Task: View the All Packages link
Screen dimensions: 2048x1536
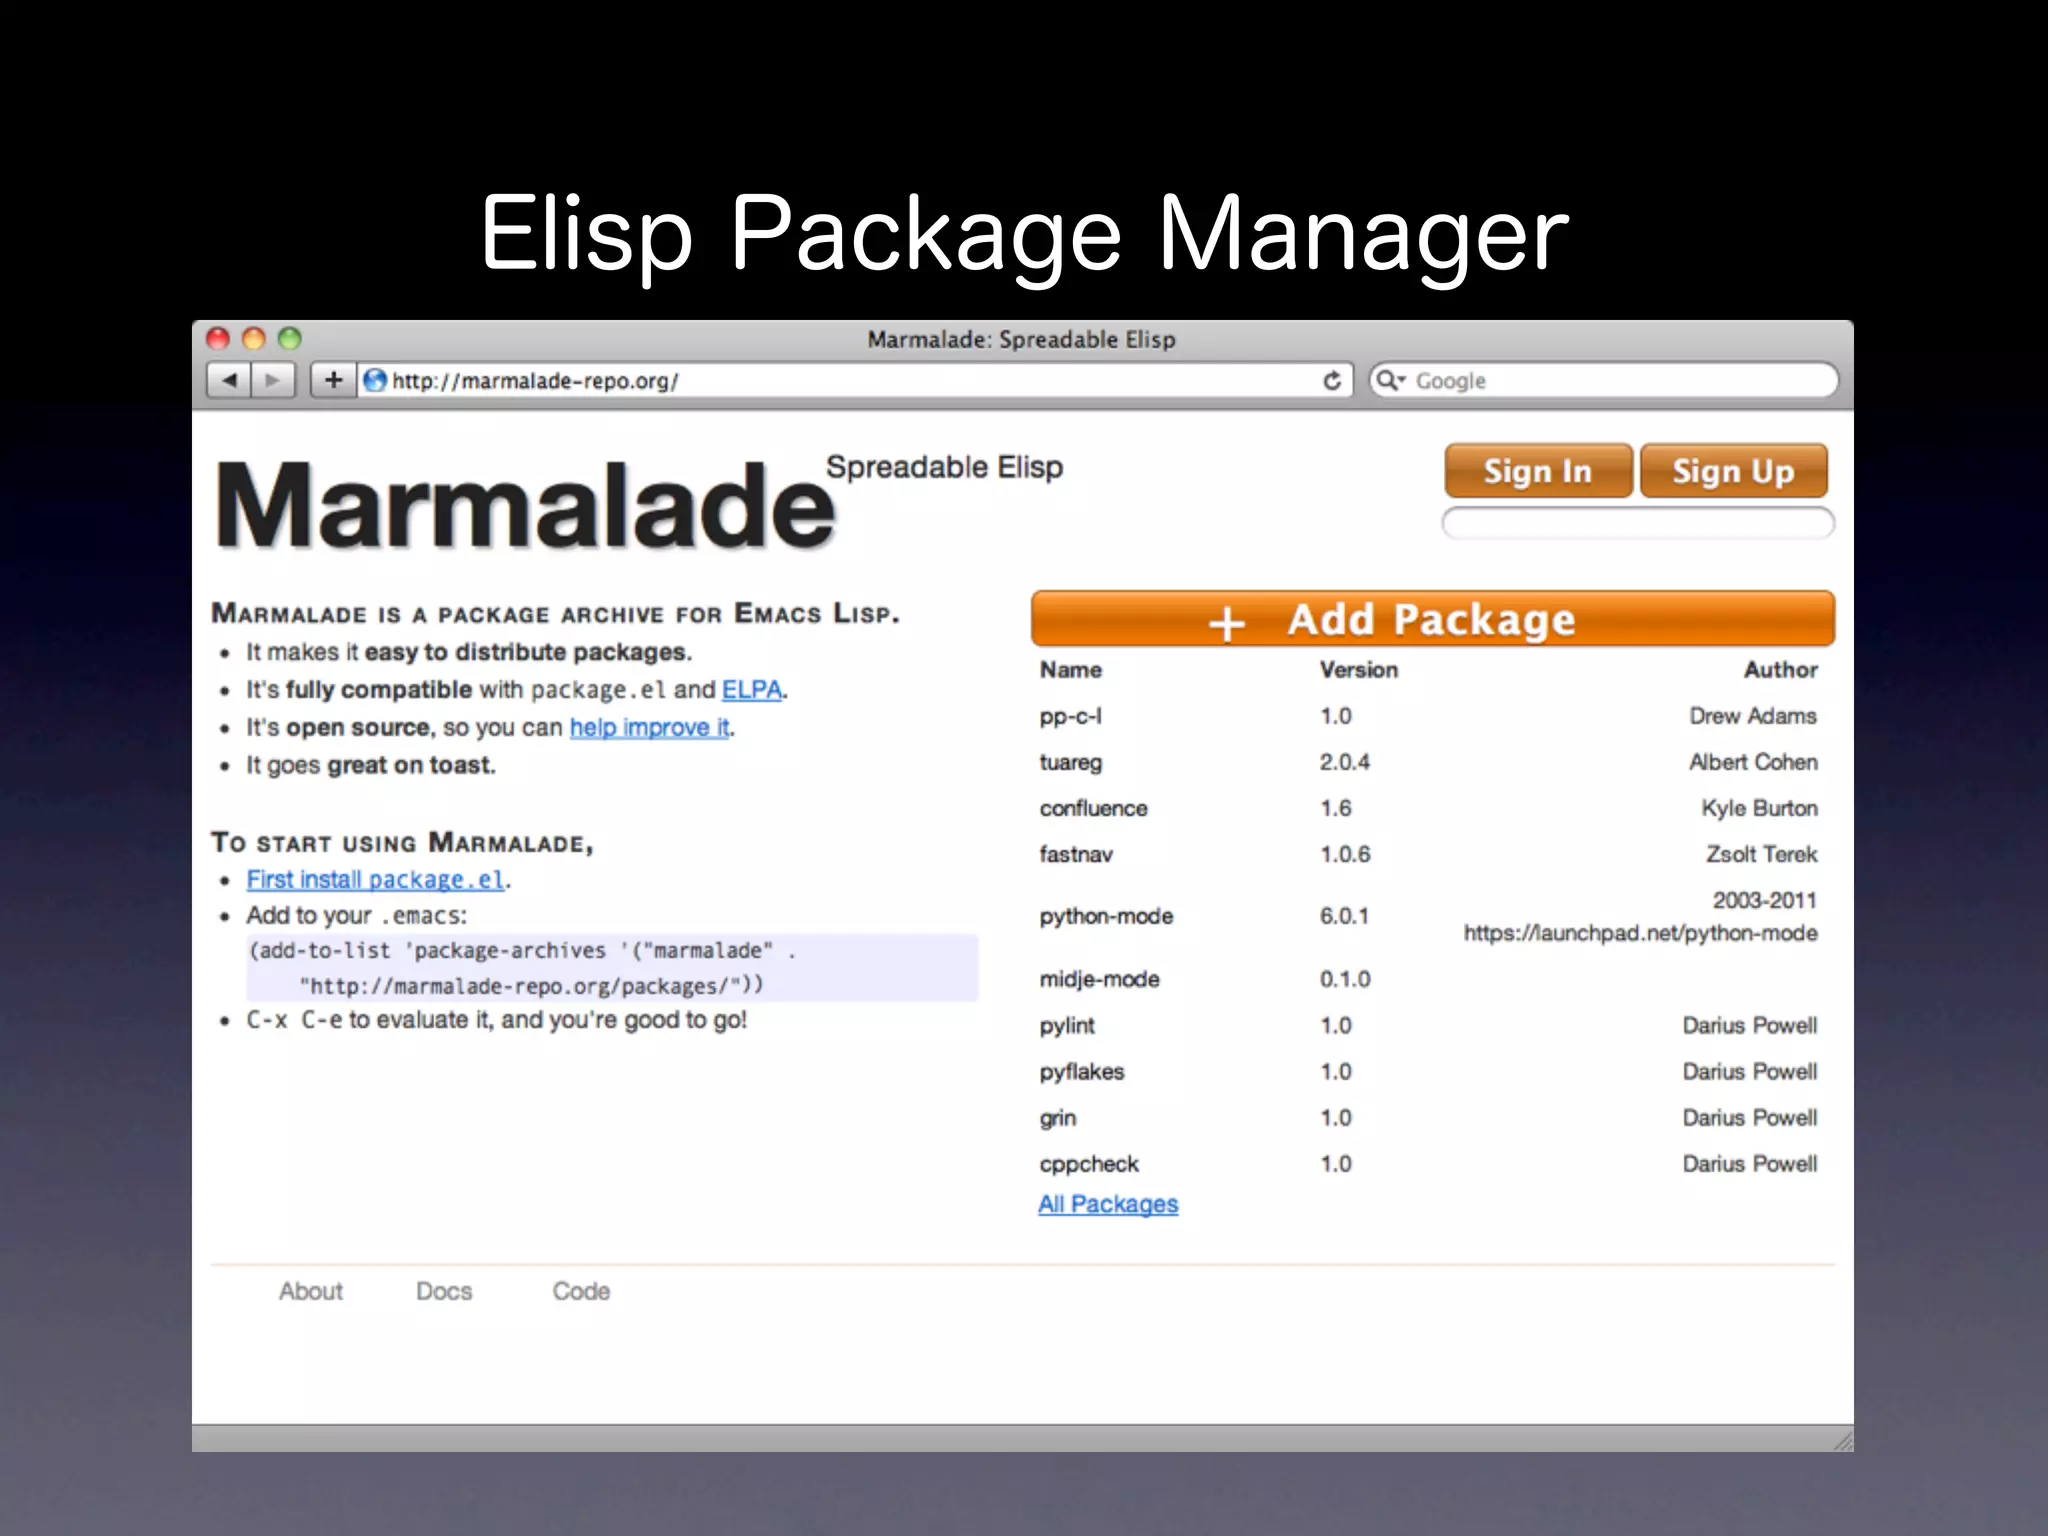Action: pyautogui.click(x=1108, y=1204)
